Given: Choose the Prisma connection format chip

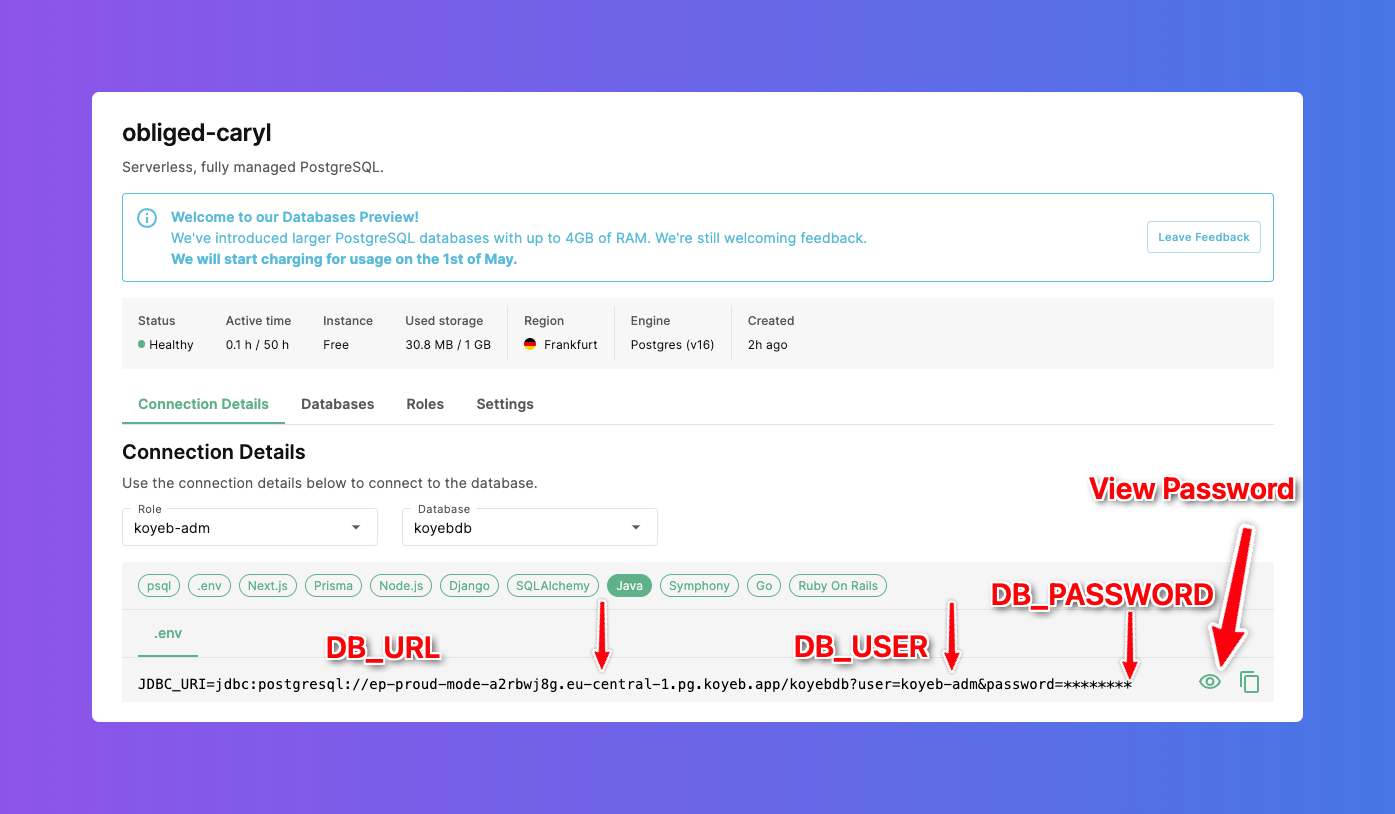Looking at the screenshot, I should (x=333, y=586).
